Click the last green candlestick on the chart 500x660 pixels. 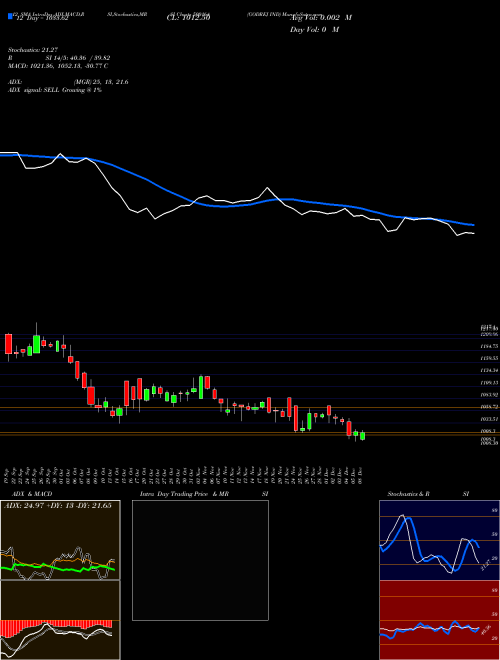(x=362, y=435)
